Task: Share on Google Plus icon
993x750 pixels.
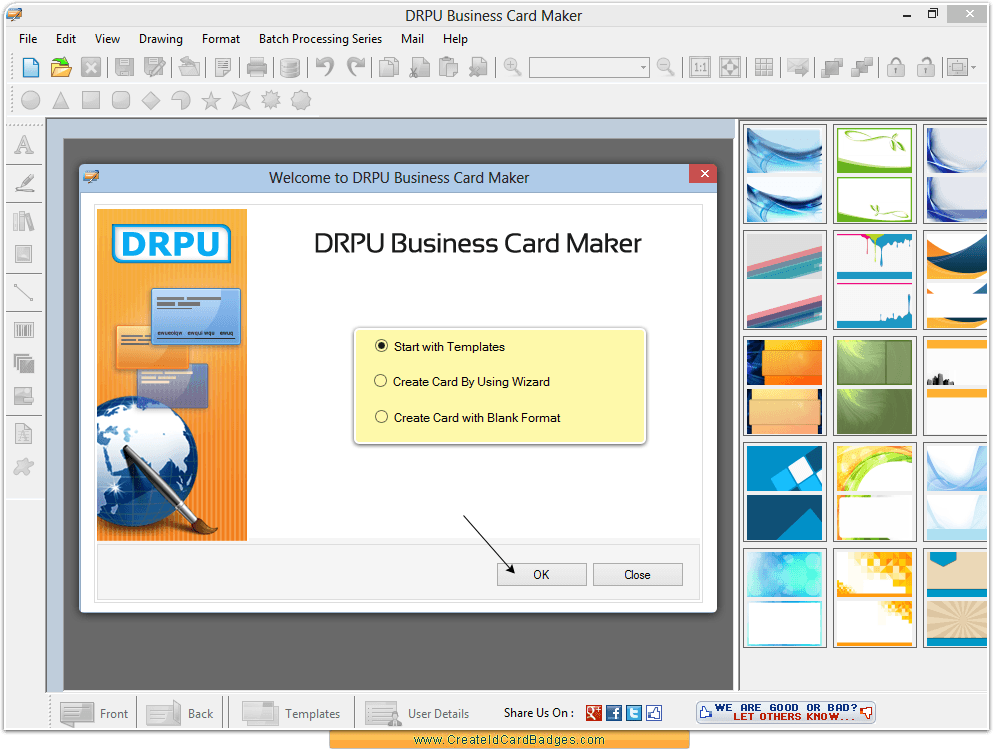Action: coord(593,713)
